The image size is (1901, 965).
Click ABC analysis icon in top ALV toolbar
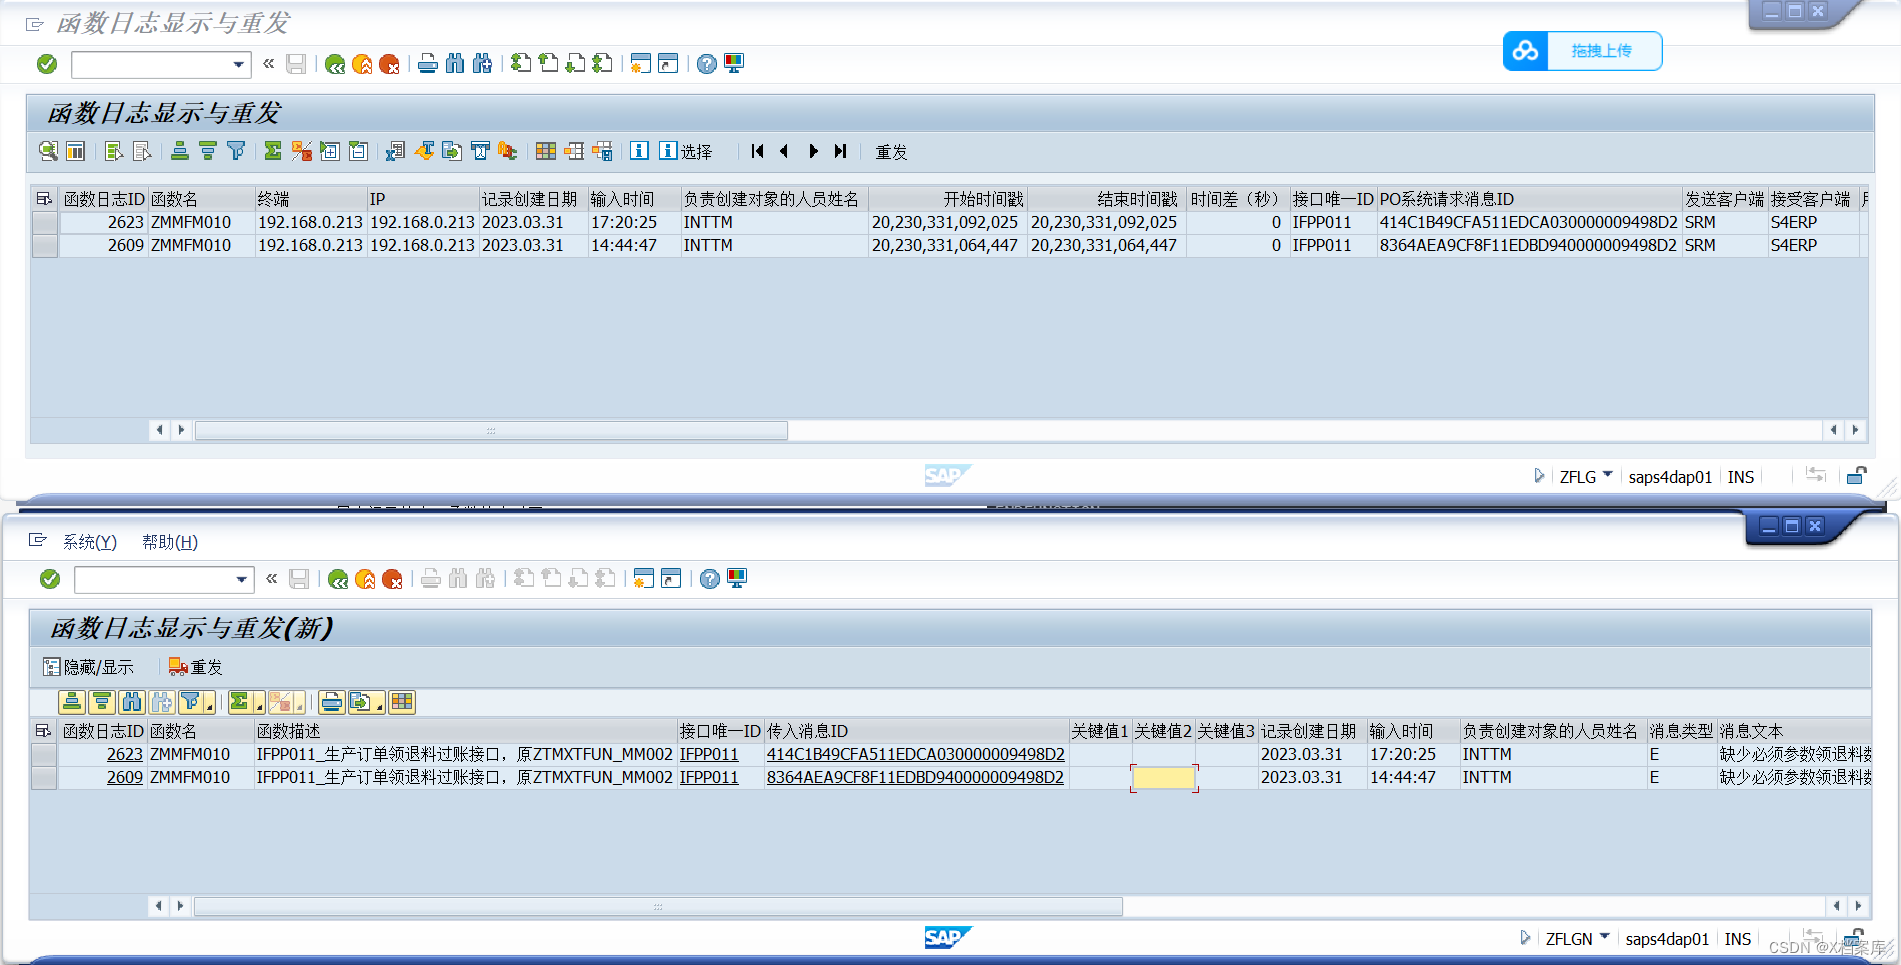508,151
